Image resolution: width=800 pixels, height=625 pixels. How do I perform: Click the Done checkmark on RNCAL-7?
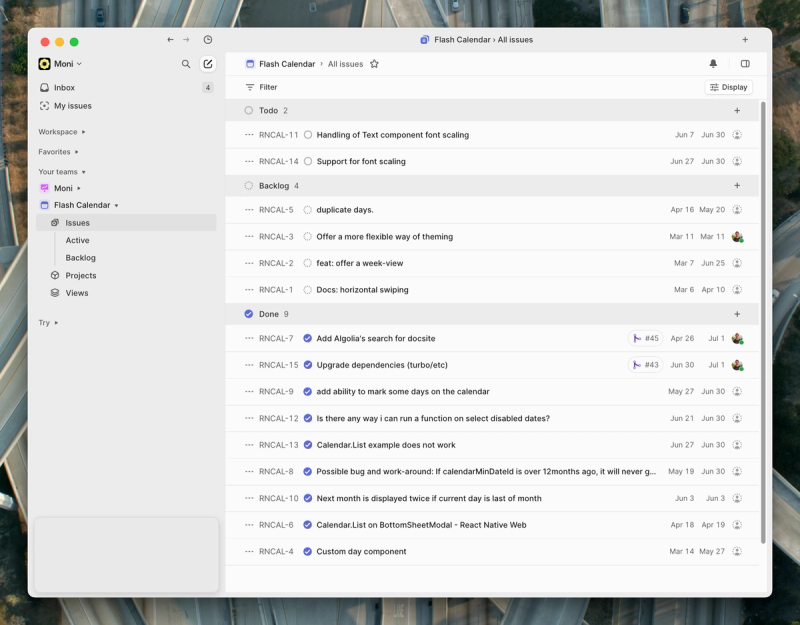click(x=308, y=338)
